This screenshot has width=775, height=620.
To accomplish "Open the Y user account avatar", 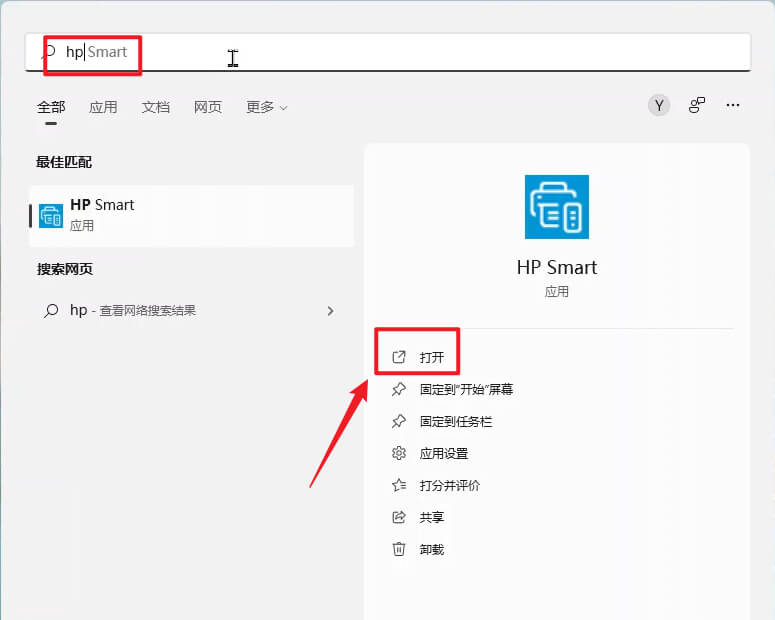I will point(659,105).
